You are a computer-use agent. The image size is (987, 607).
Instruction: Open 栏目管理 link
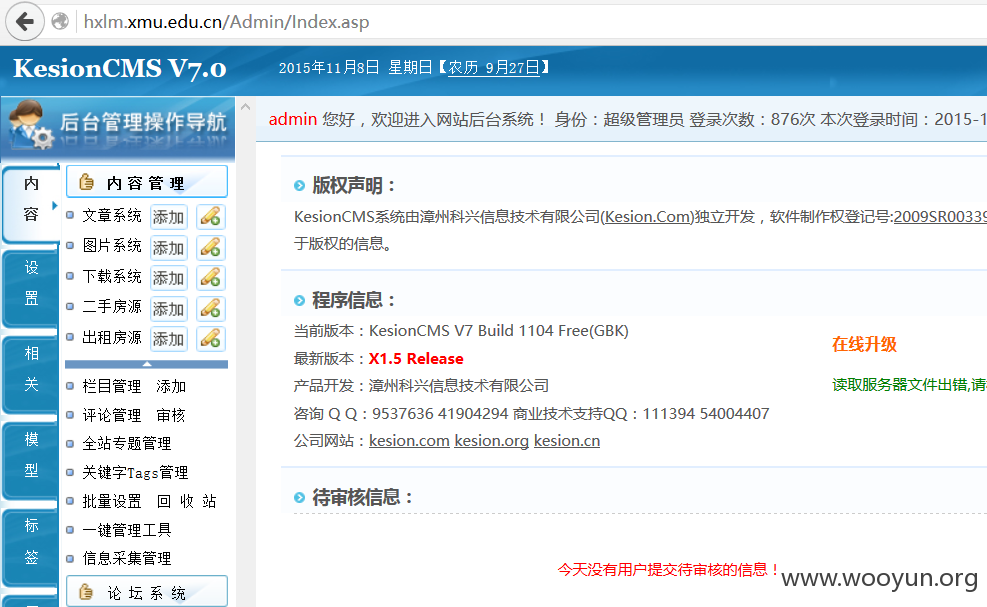(x=112, y=386)
